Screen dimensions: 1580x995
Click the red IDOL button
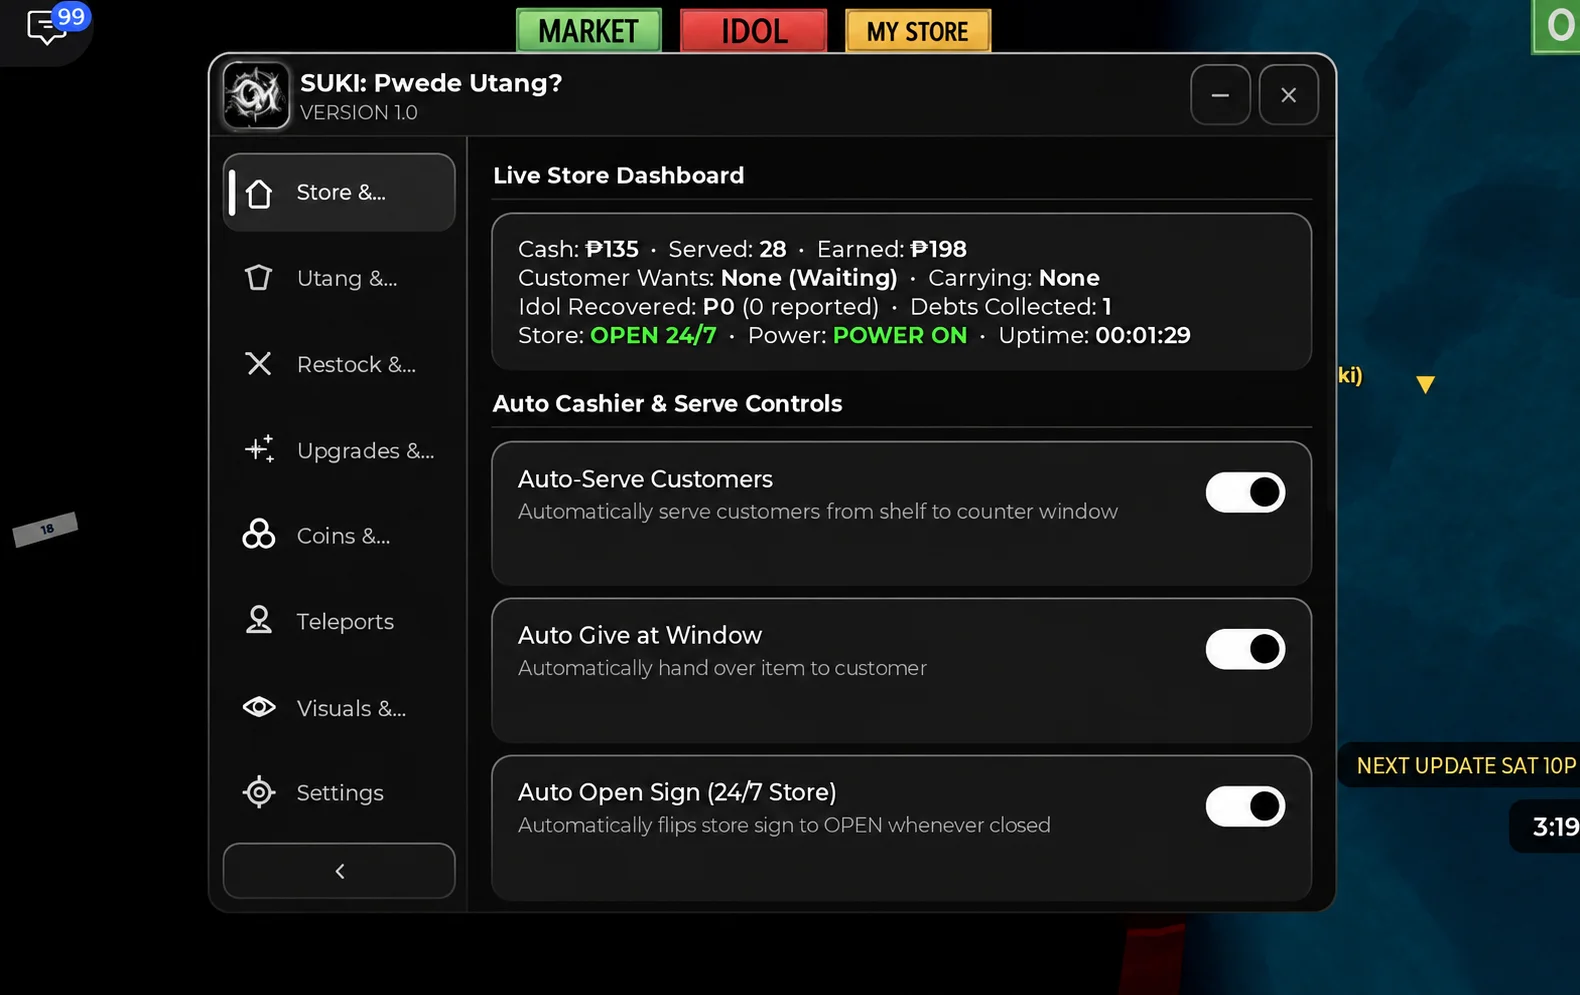coord(754,31)
